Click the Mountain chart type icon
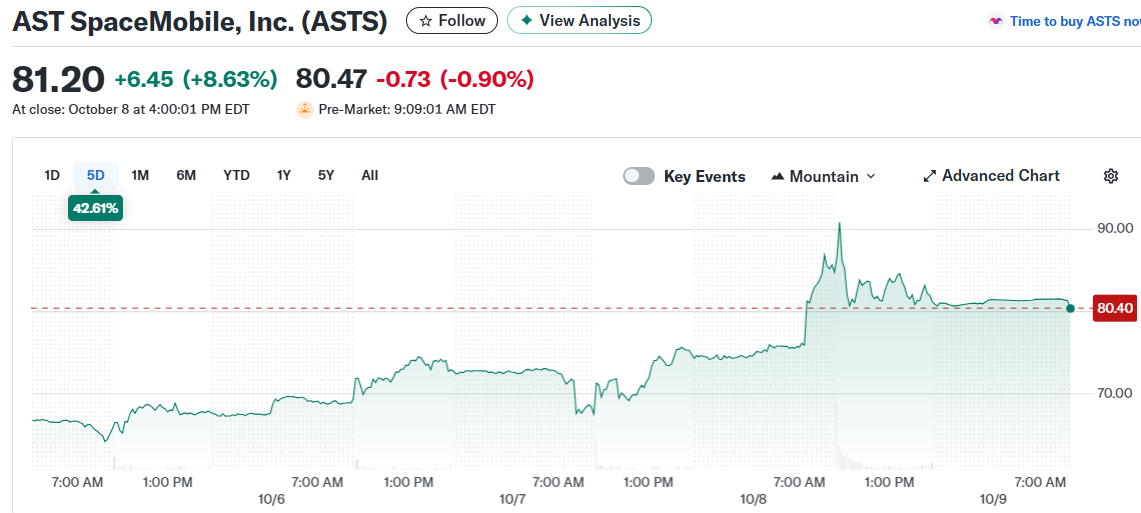The width and height of the screenshot is (1141, 513). click(x=778, y=177)
